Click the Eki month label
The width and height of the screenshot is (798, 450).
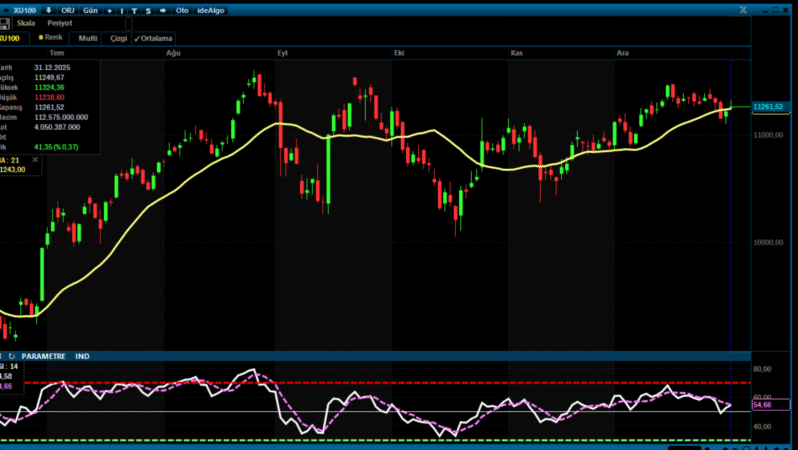399,53
